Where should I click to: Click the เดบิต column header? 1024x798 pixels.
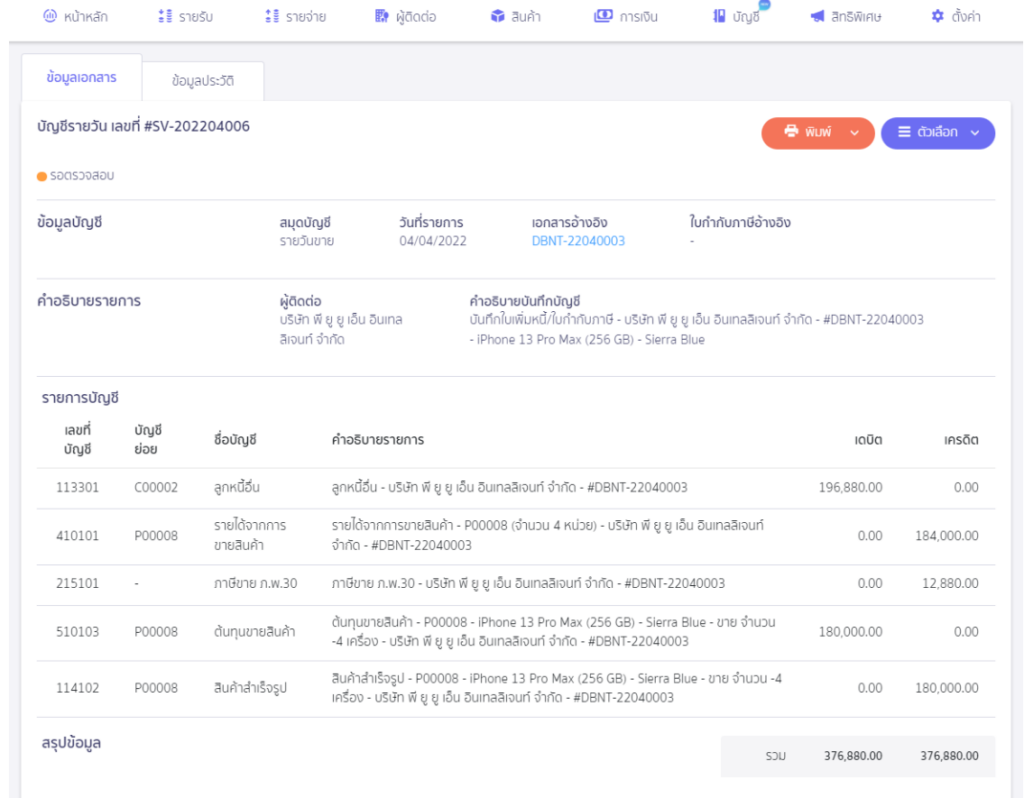(x=869, y=440)
